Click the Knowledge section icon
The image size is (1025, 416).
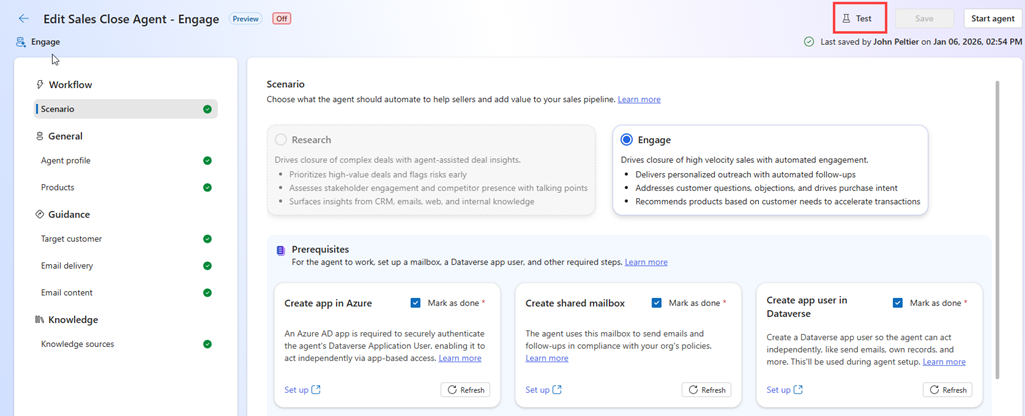click(39, 320)
